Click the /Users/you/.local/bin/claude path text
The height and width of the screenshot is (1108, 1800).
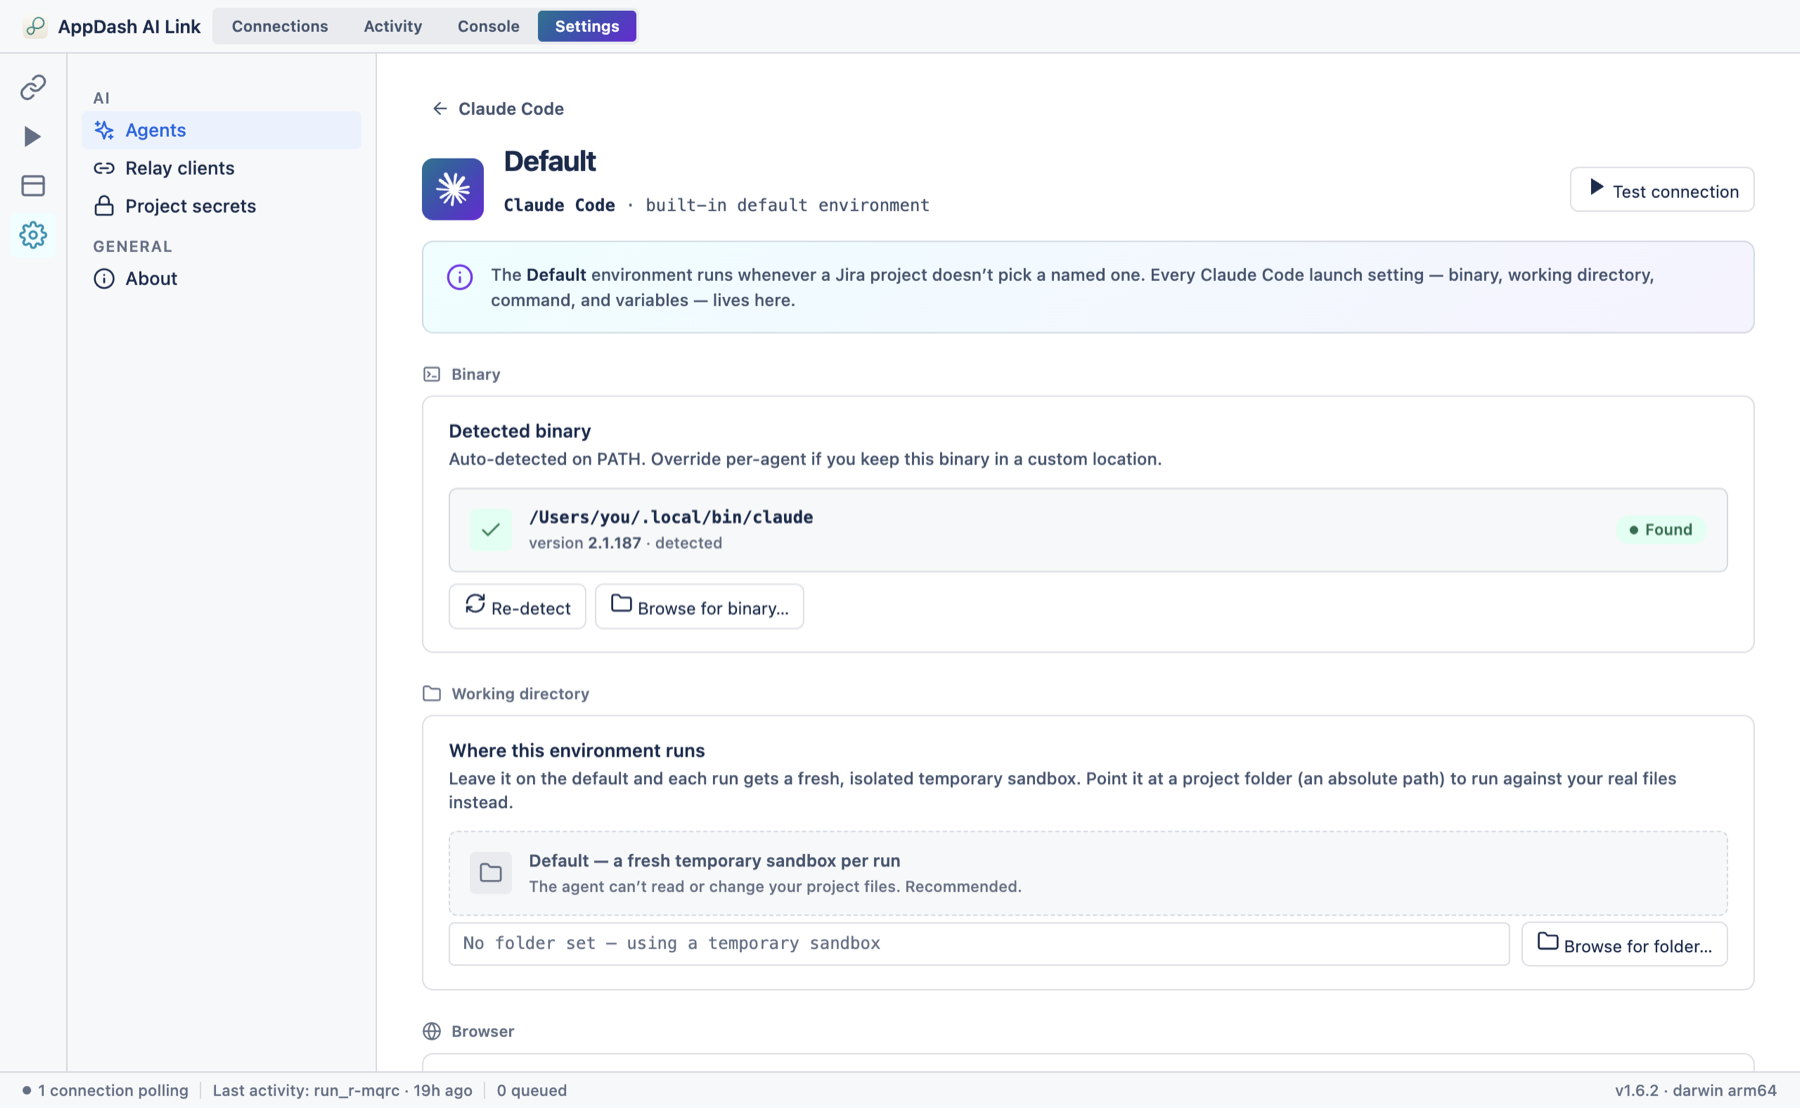tap(671, 517)
